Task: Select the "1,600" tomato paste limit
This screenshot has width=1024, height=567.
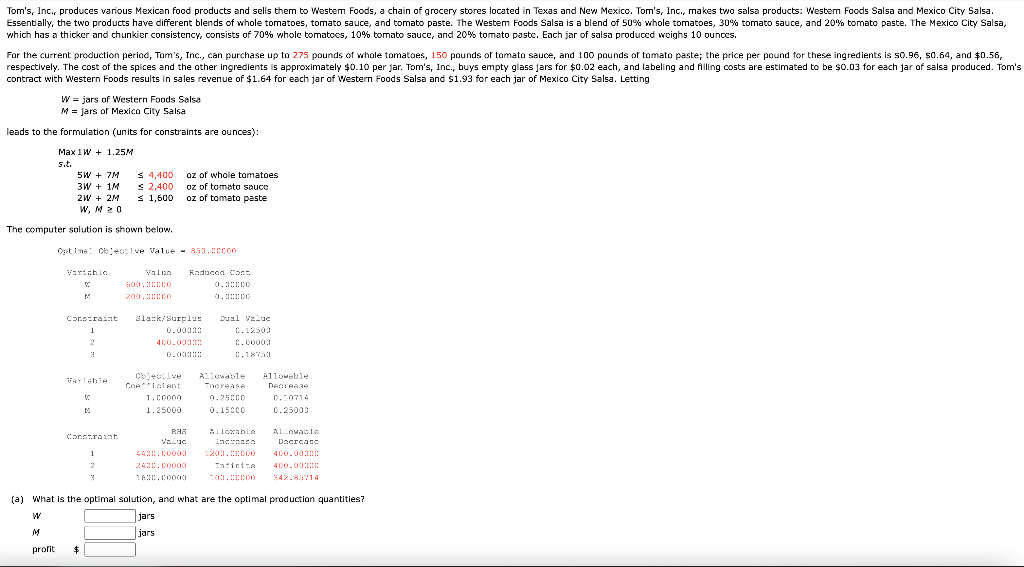Action: (161, 198)
